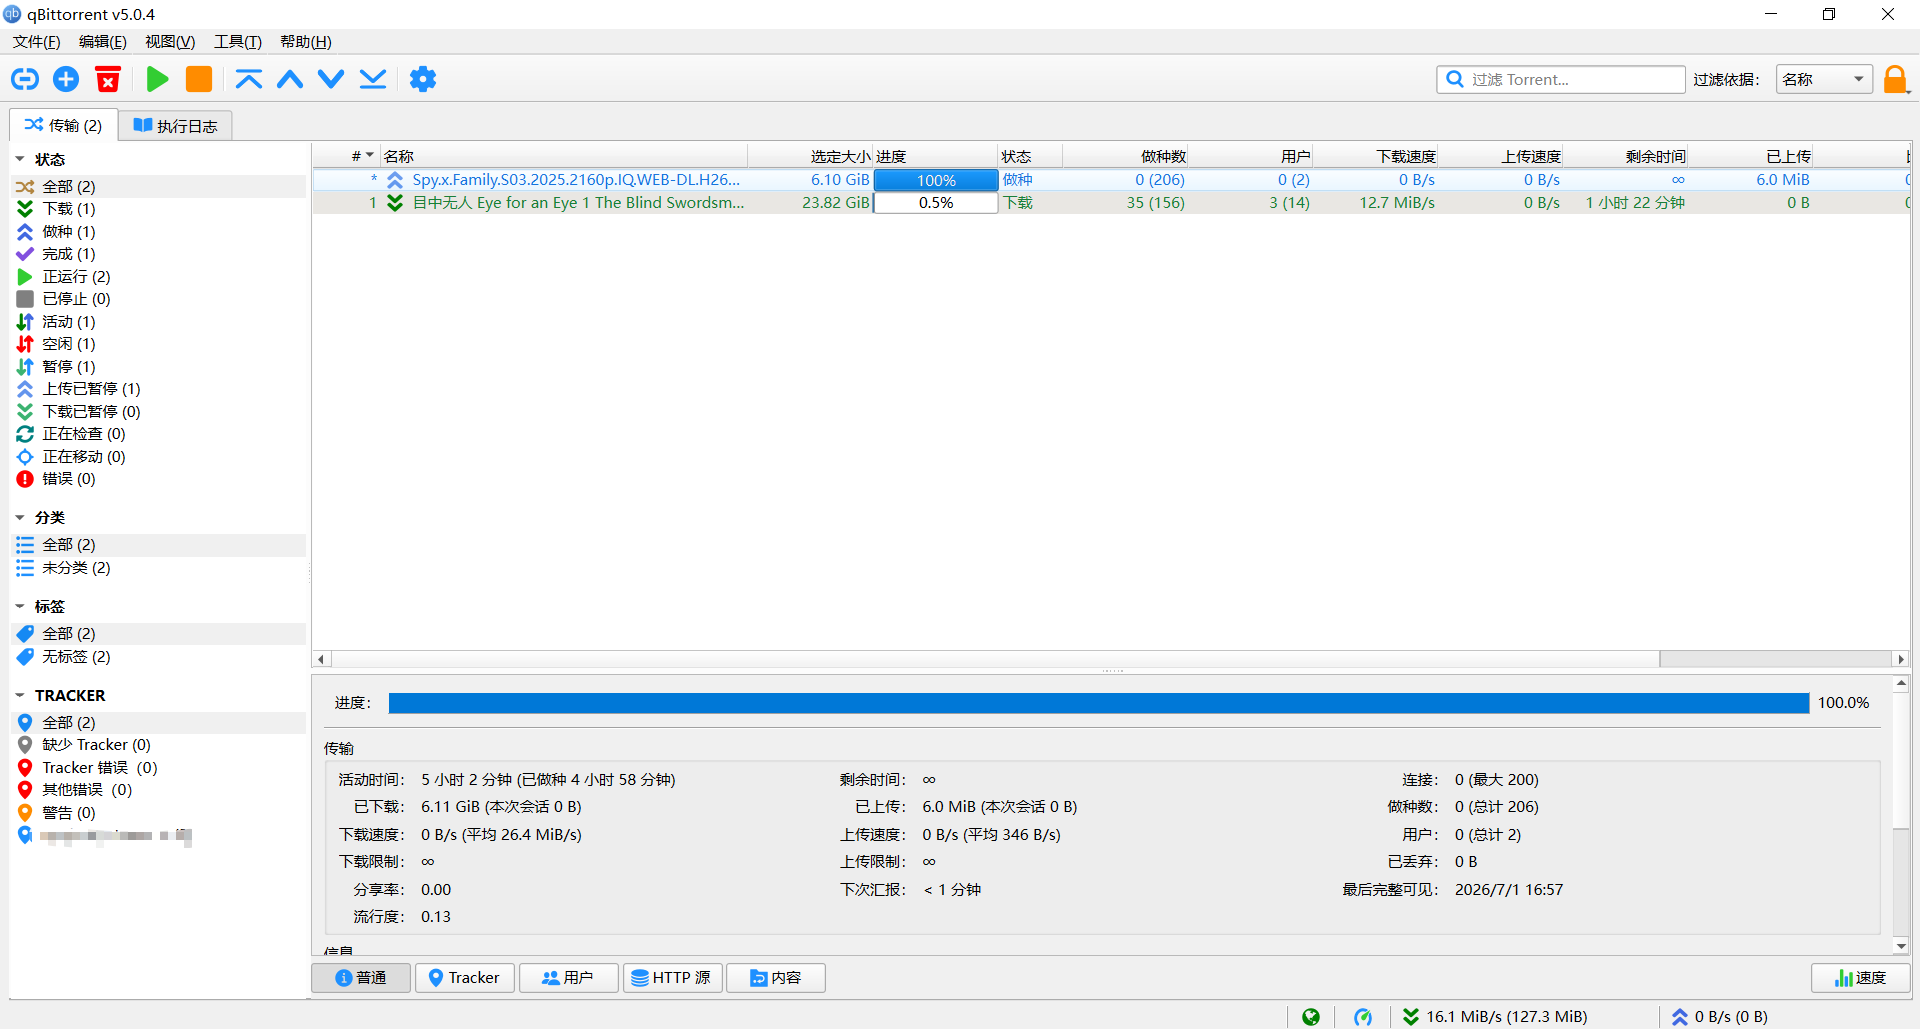Screen dimensions: 1920x1029
Task: Switch to the 执行日志 tab
Action: pyautogui.click(x=176, y=125)
